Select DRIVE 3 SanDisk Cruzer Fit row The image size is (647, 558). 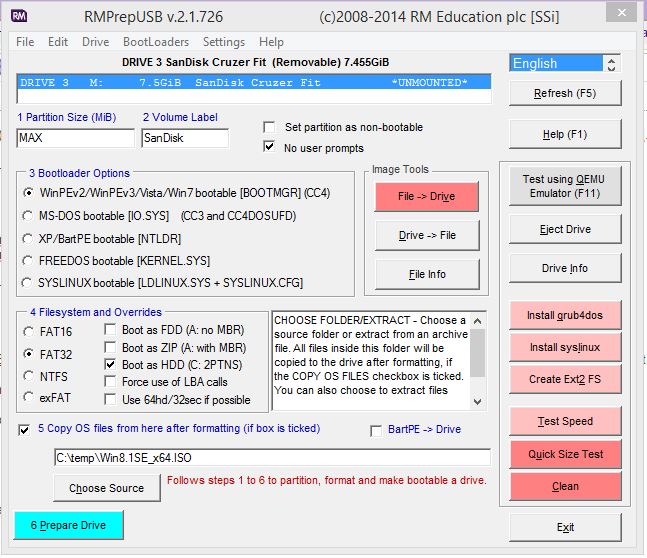pyautogui.click(x=254, y=83)
